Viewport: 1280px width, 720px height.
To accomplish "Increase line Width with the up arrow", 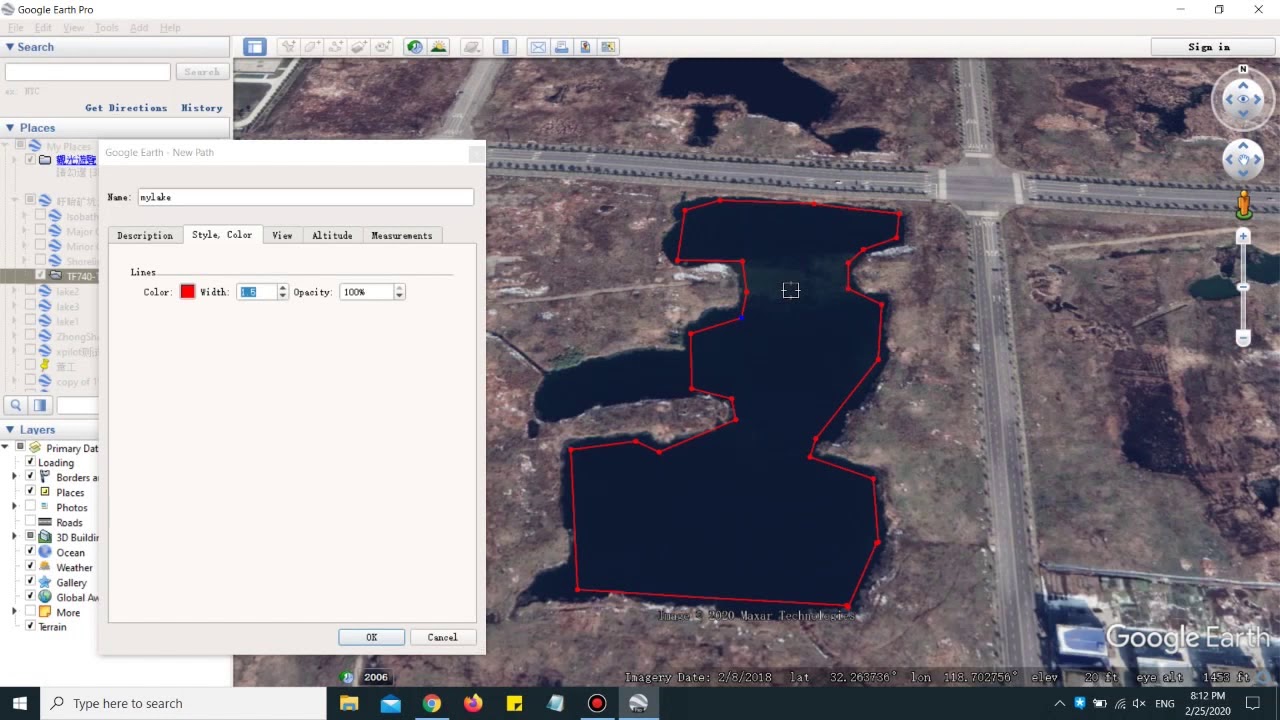I will coord(283,288).
